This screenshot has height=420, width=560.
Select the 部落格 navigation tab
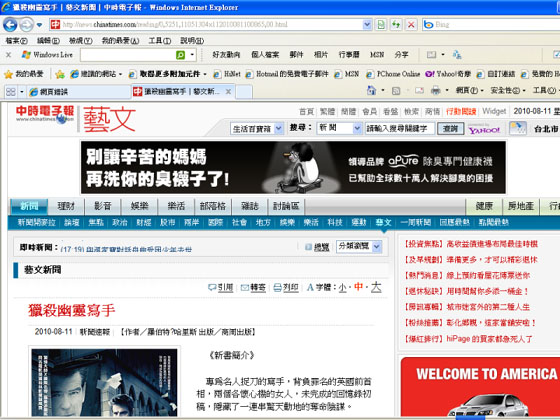coord(213,206)
